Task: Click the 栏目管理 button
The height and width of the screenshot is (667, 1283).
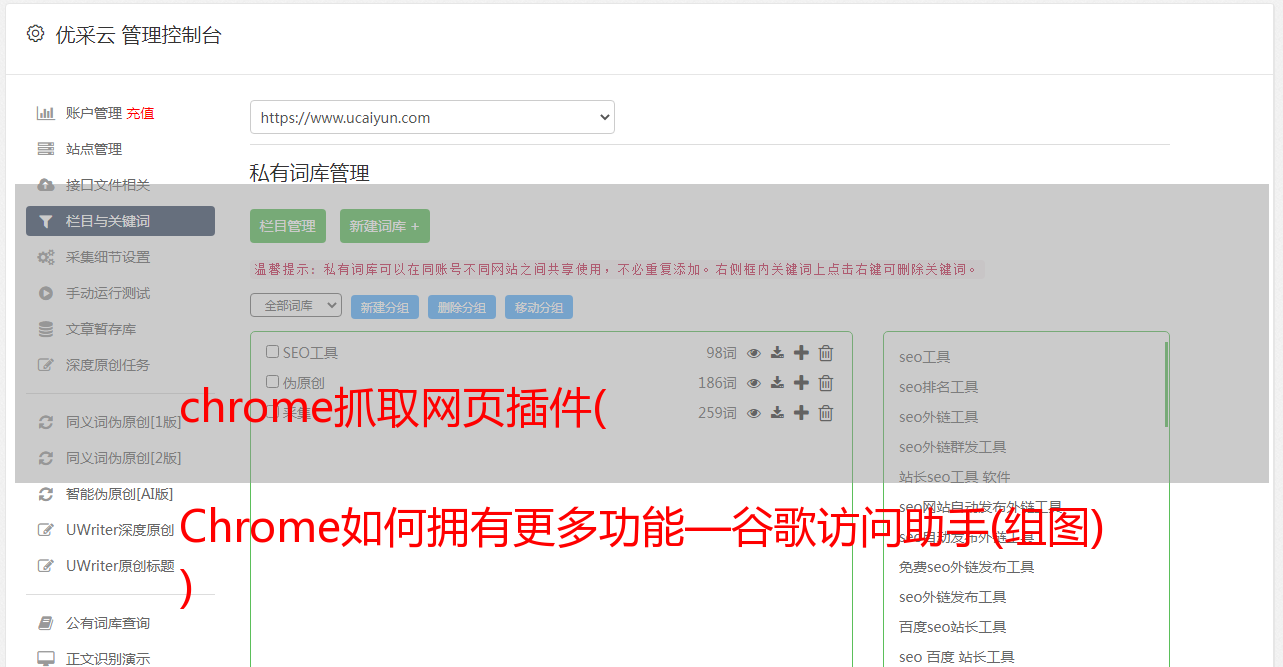Action: (288, 226)
